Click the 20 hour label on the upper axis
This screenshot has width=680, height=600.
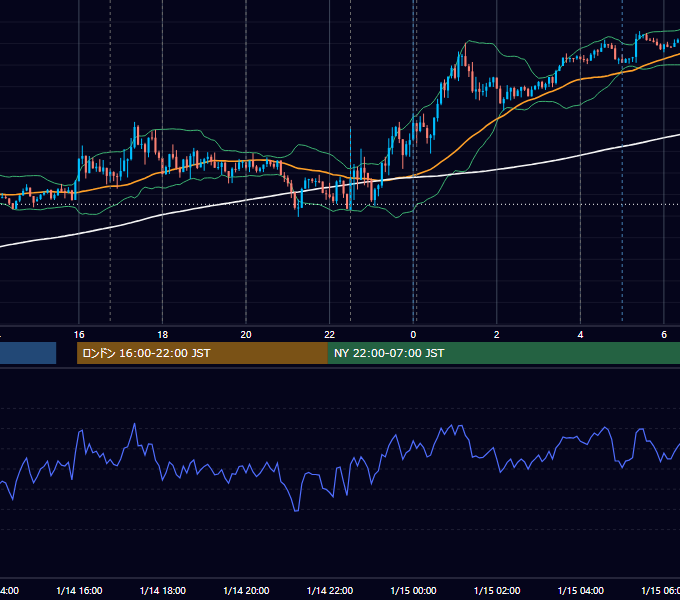[x=246, y=335]
